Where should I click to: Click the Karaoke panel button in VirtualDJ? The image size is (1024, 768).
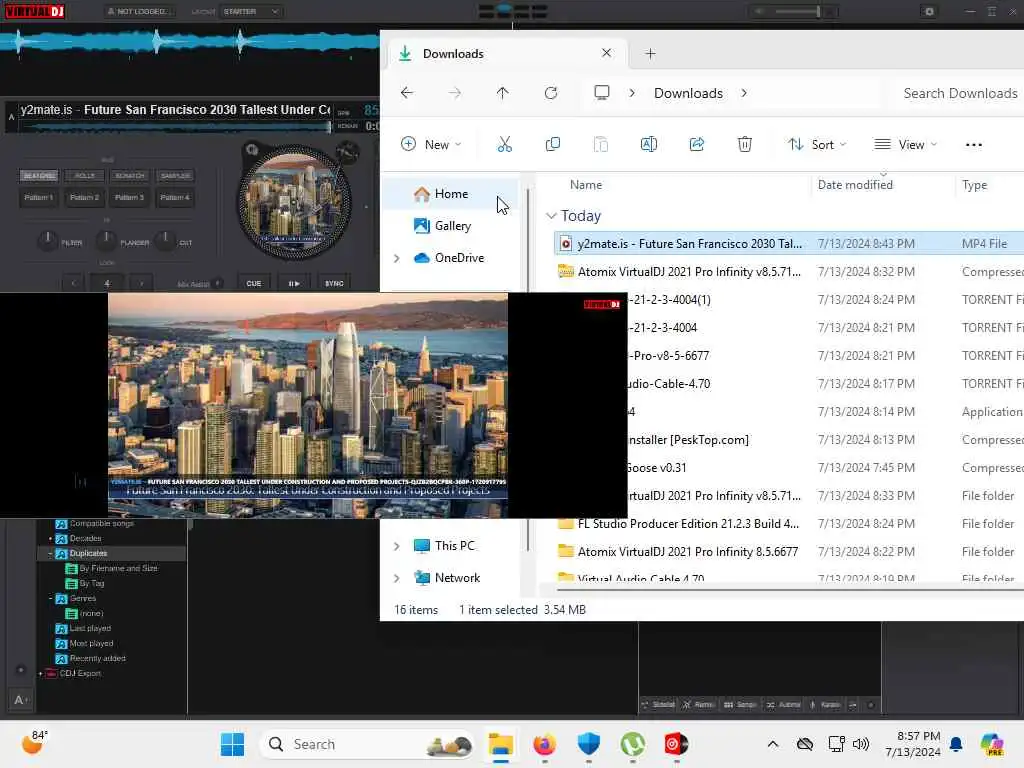[x=825, y=705]
